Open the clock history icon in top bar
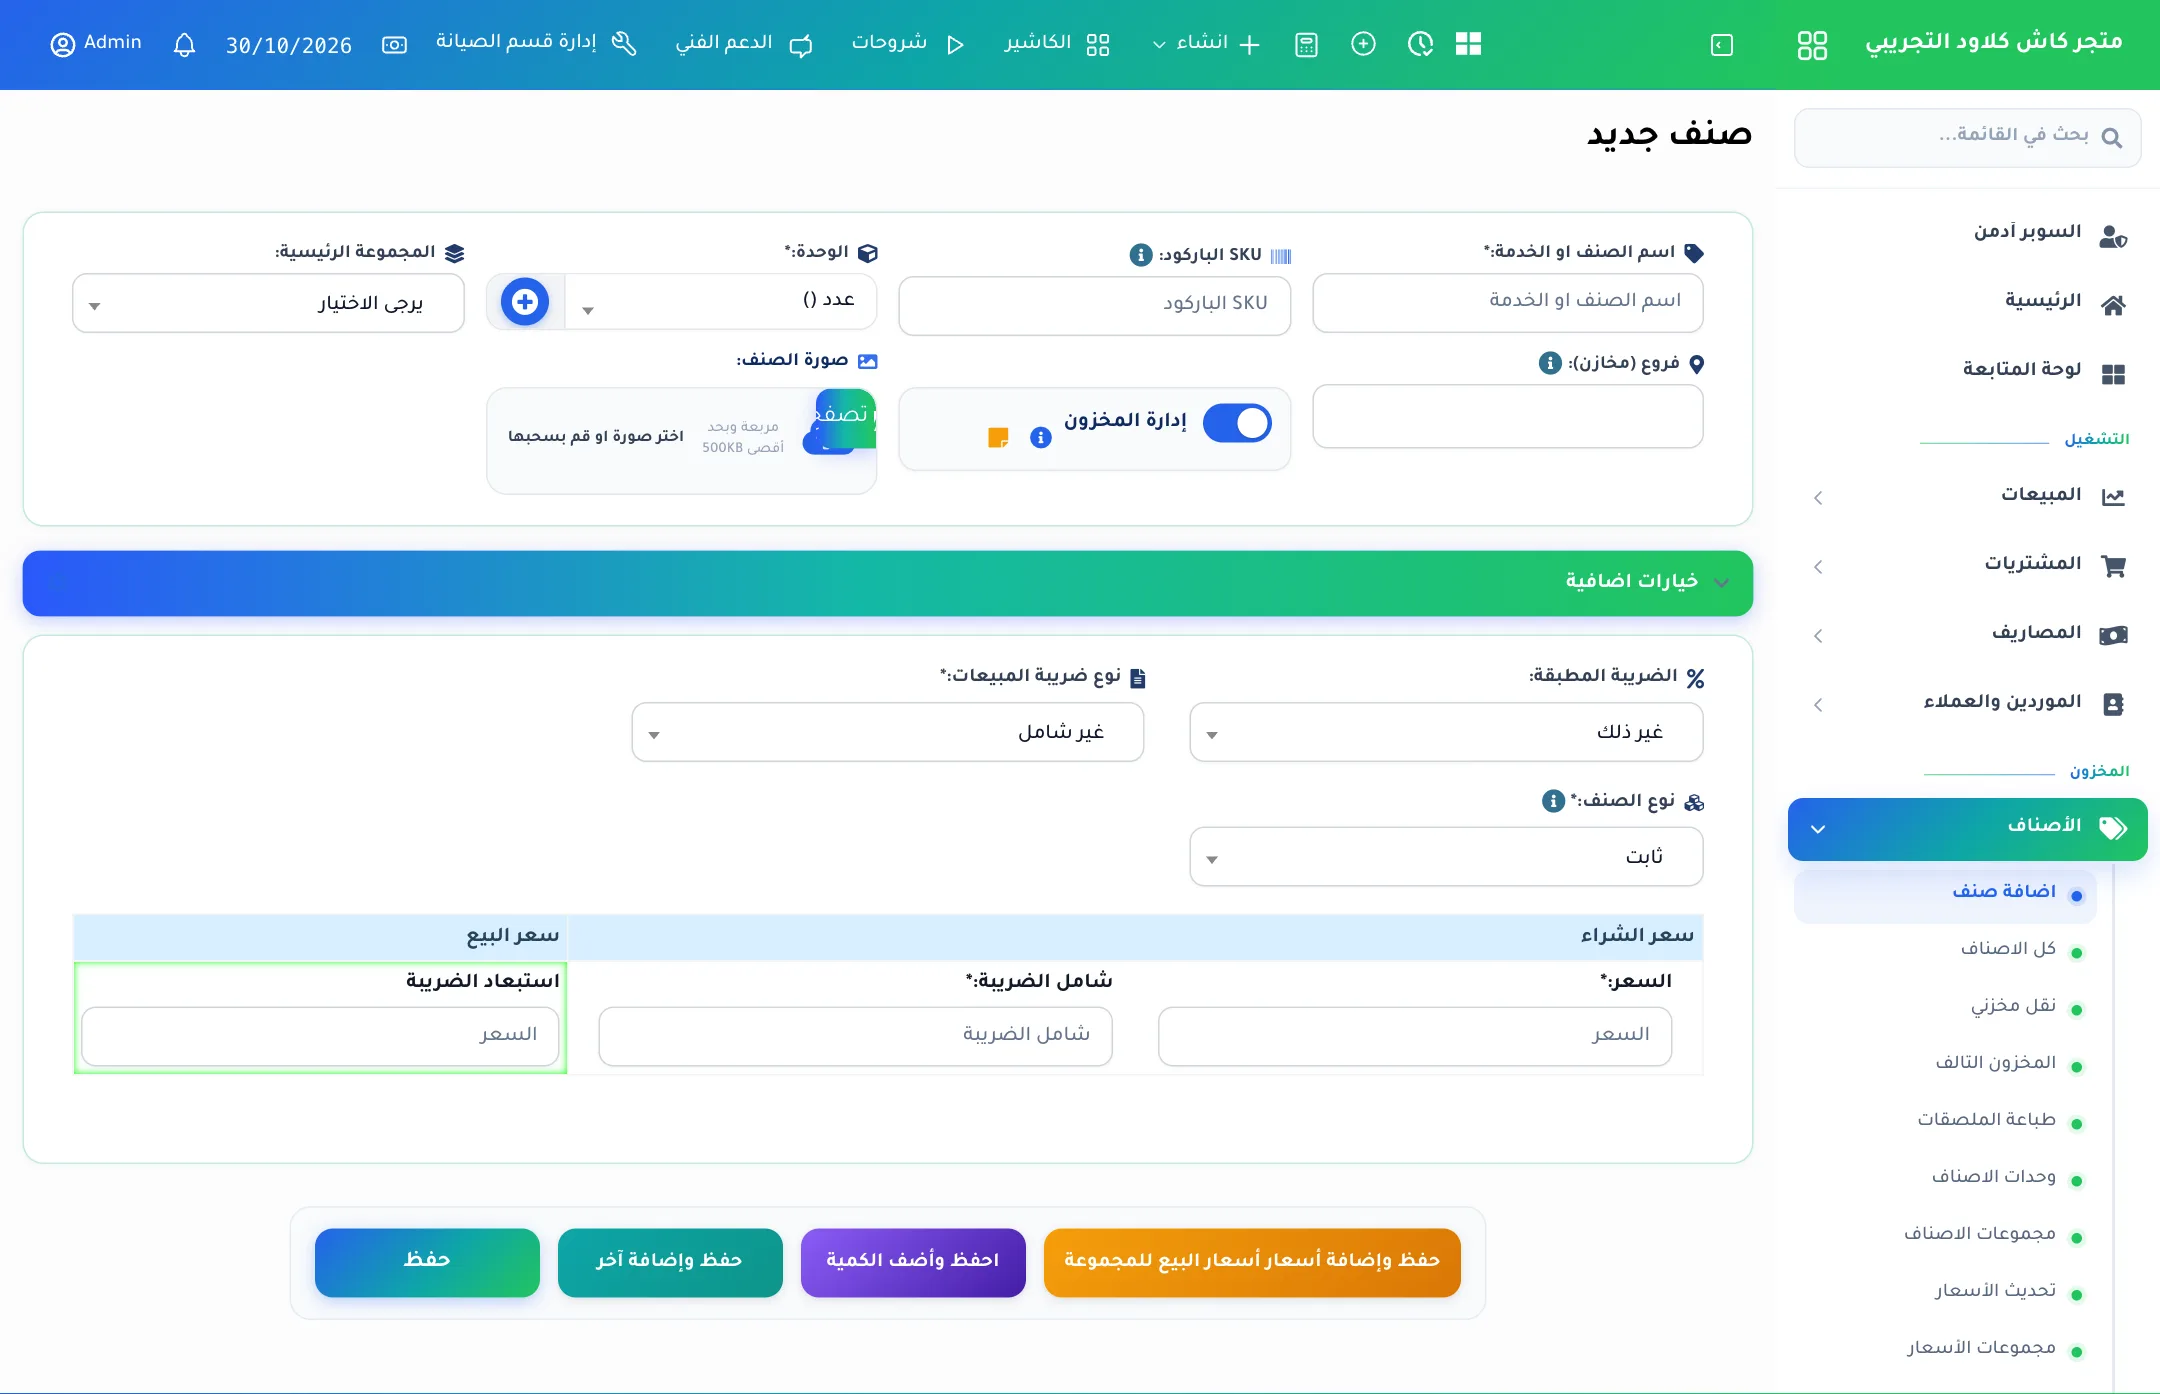2160x1394 pixels. pos(1420,44)
